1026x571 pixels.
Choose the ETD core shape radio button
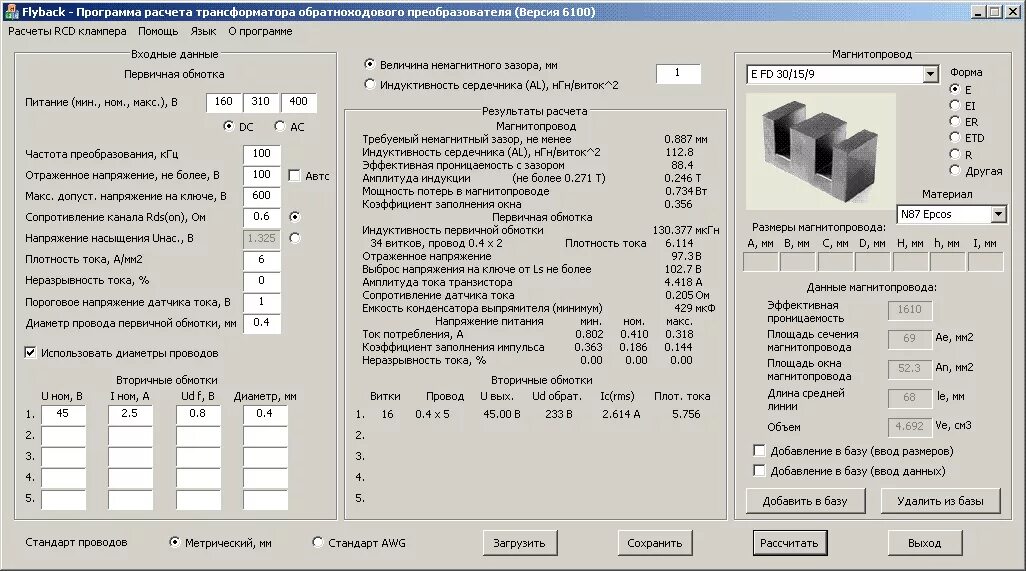(x=955, y=137)
